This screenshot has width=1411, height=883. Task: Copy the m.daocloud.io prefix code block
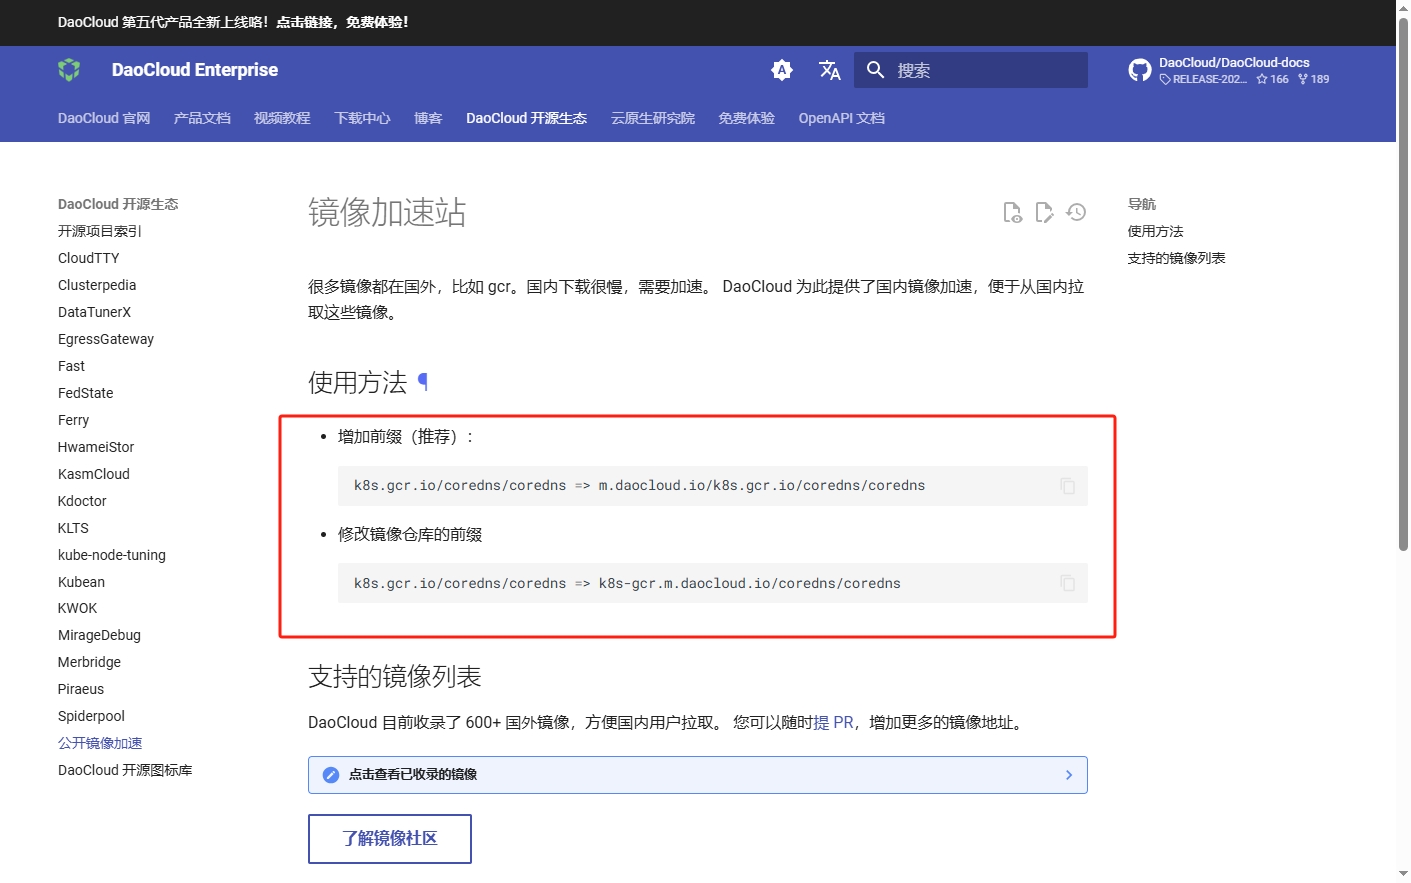[1068, 486]
